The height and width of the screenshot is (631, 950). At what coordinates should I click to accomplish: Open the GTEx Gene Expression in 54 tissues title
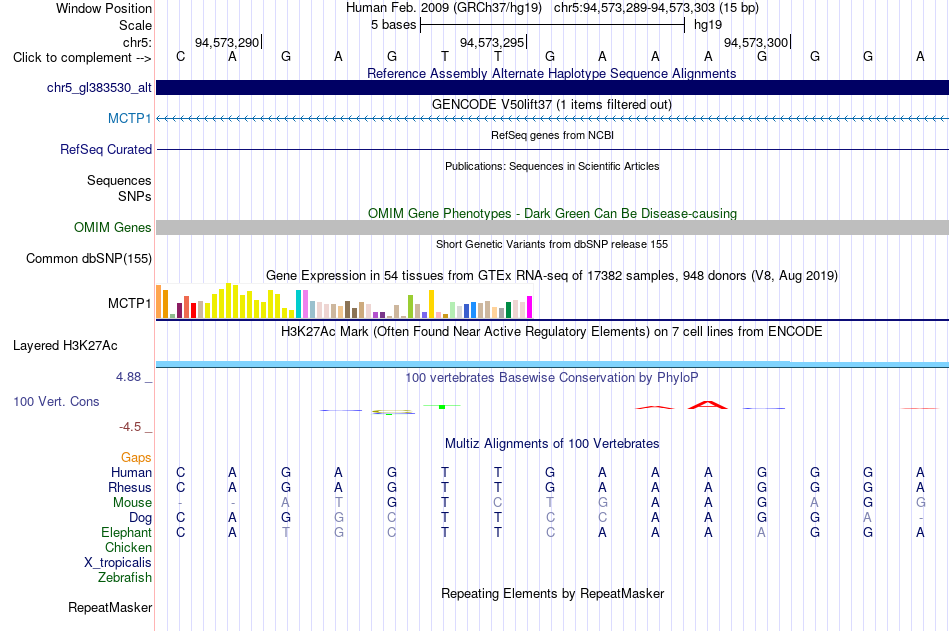pyautogui.click(x=552, y=275)
